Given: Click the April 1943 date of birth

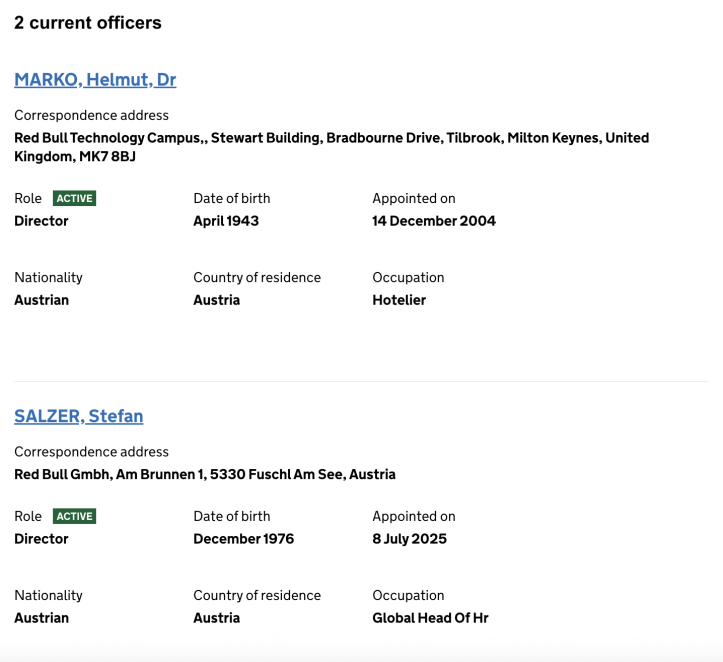Looking at the screenshot, I should (226, 221).
